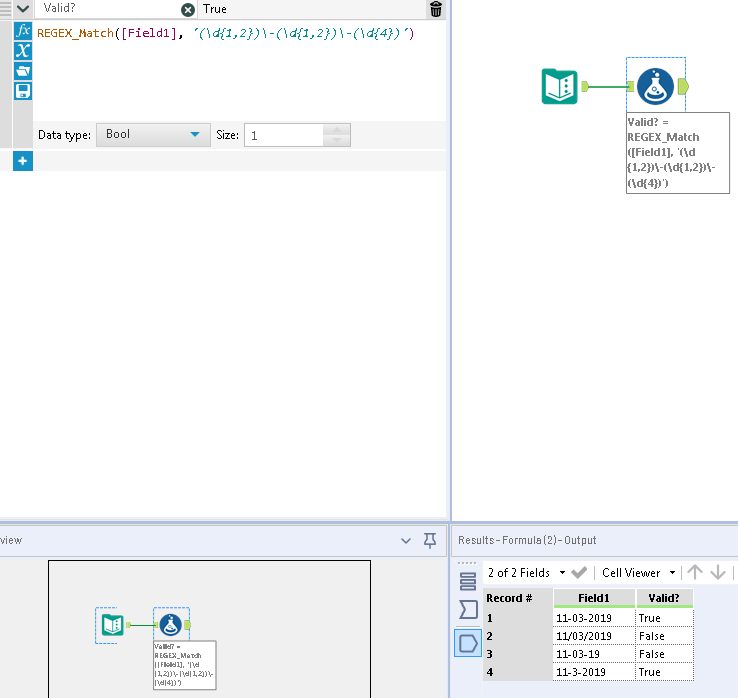Save the expression with disk icon

click(x=23, y=91)
